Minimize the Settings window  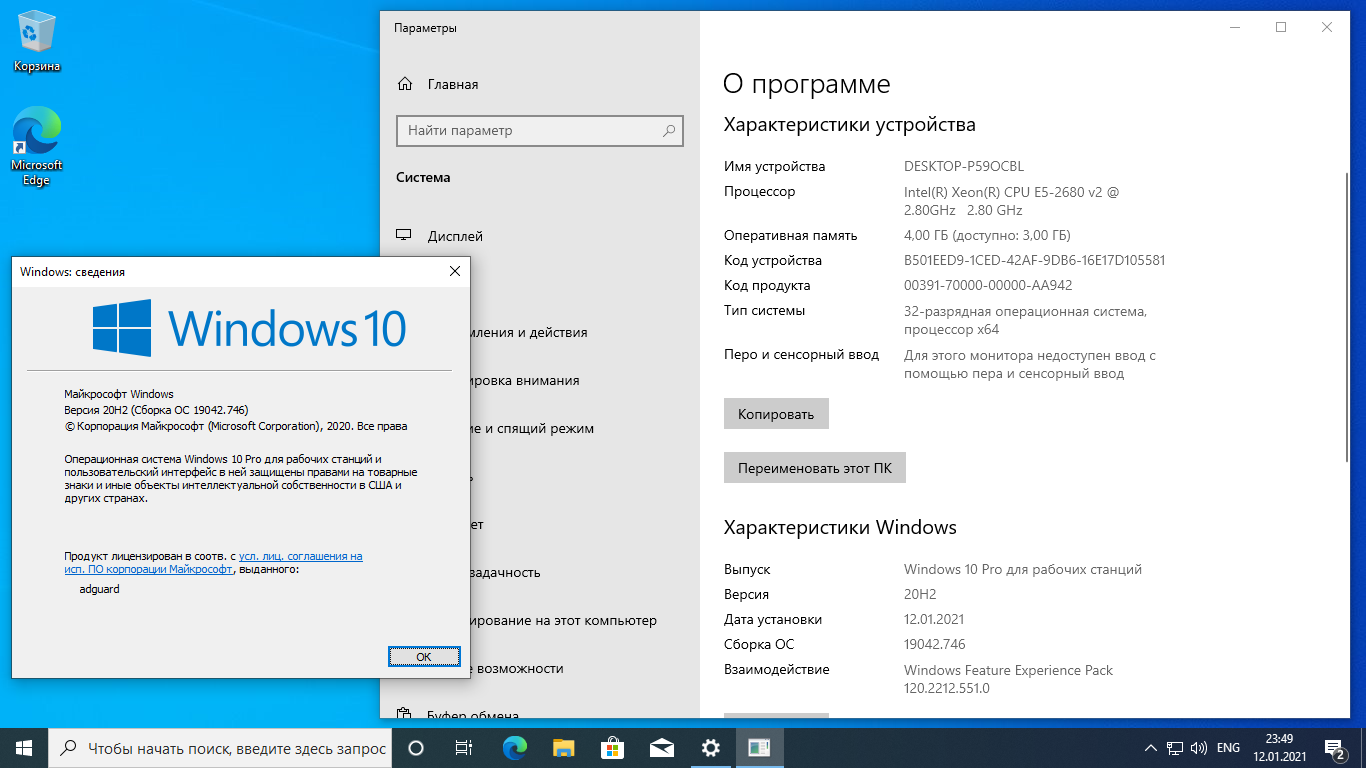click(x=1234, y=28)
